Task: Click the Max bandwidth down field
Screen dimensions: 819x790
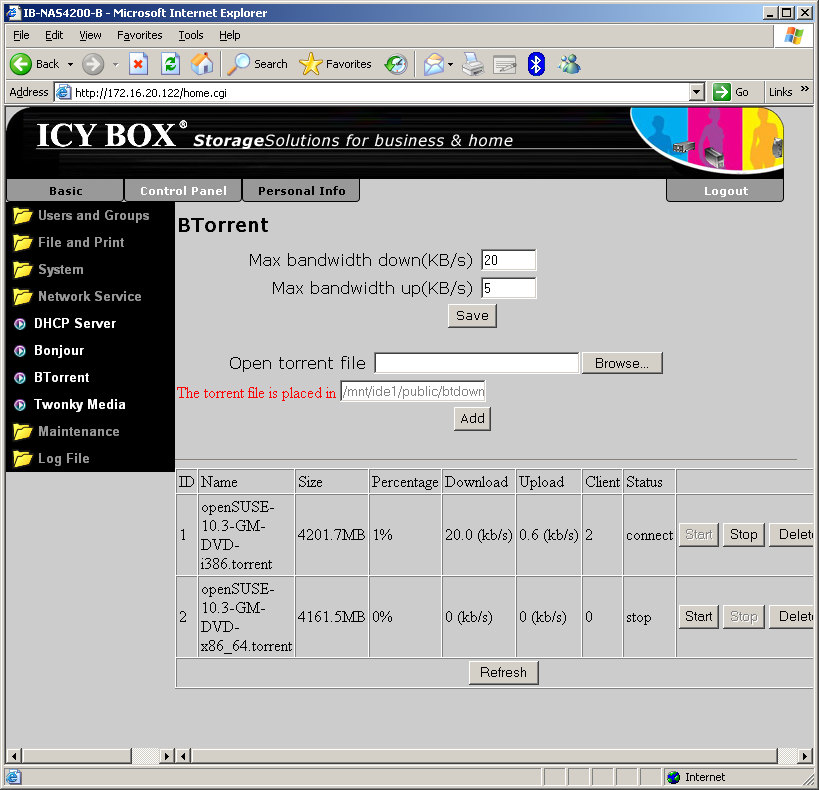Action: (508, 260)
